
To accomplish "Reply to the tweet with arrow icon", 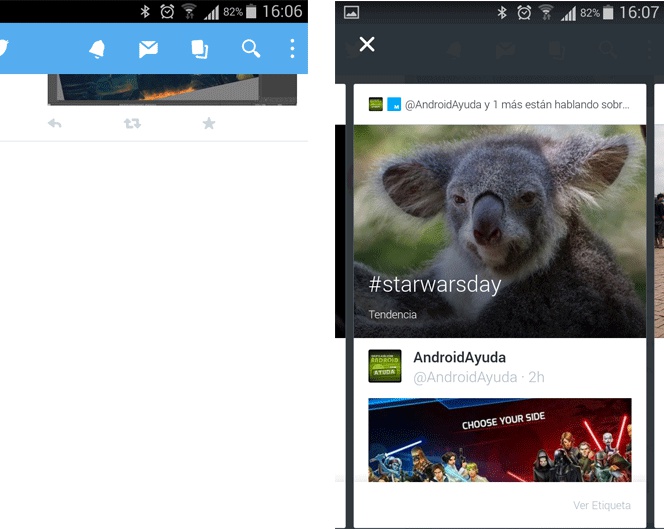I will (x=55, y=123).
